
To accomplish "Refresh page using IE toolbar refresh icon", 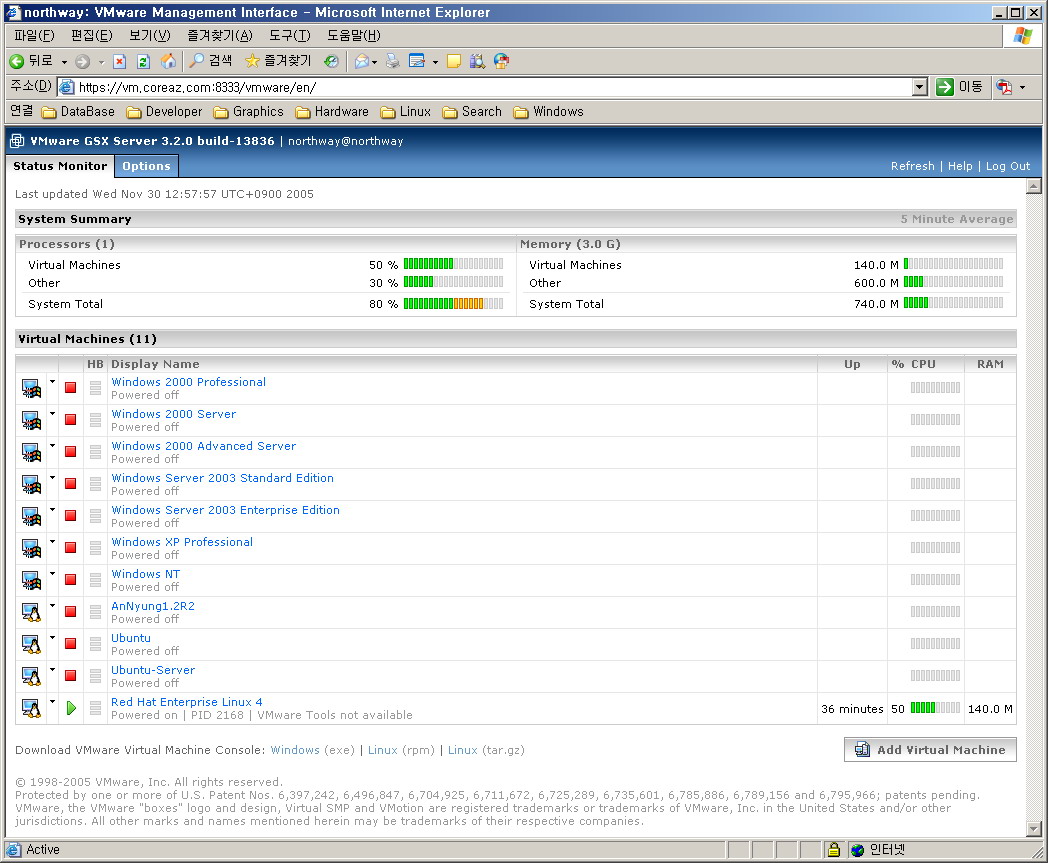I will [143, 61].
